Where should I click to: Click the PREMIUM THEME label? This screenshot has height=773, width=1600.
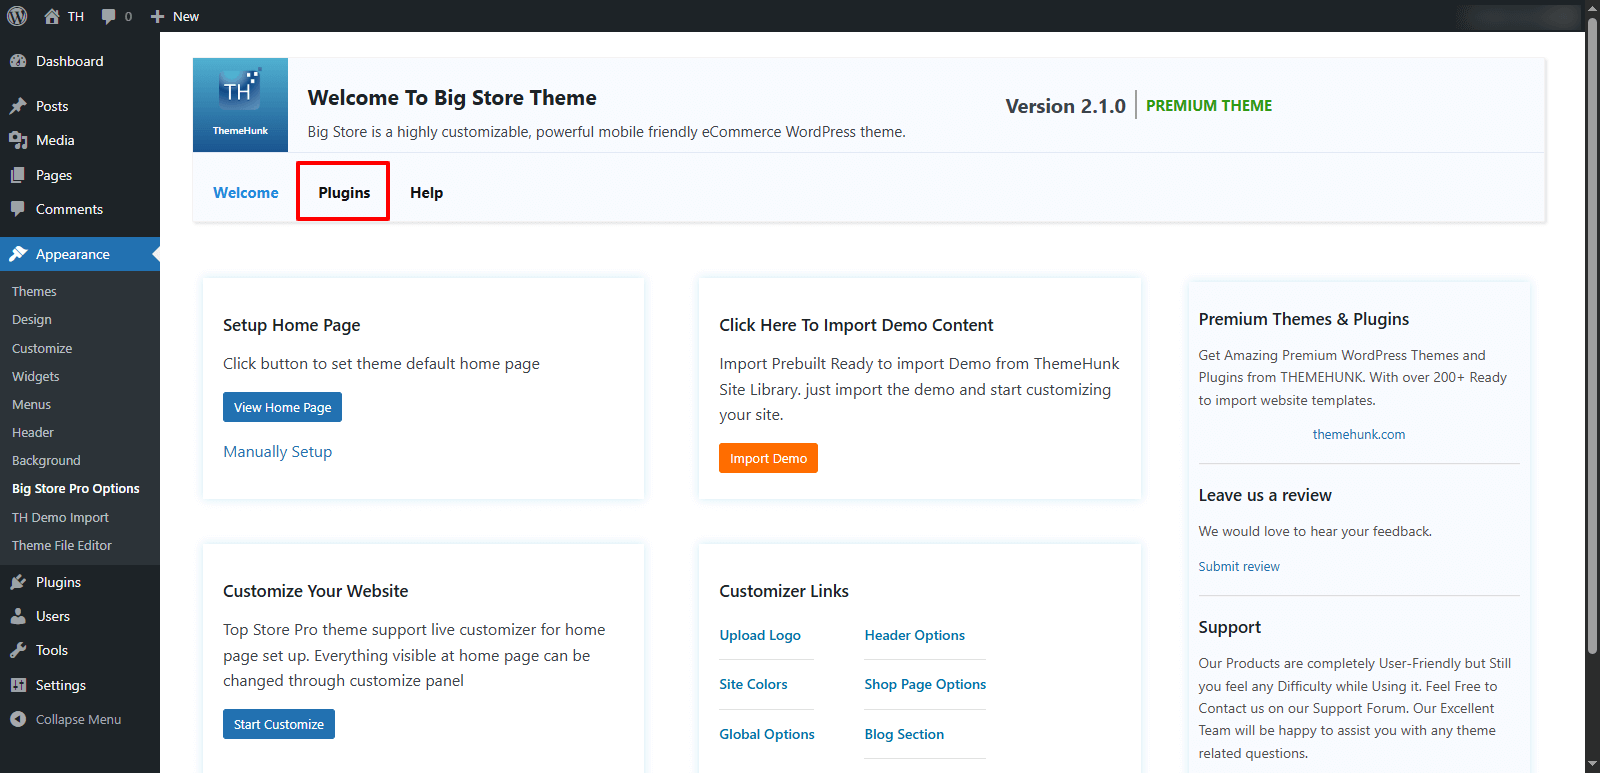pos(1209,106)
